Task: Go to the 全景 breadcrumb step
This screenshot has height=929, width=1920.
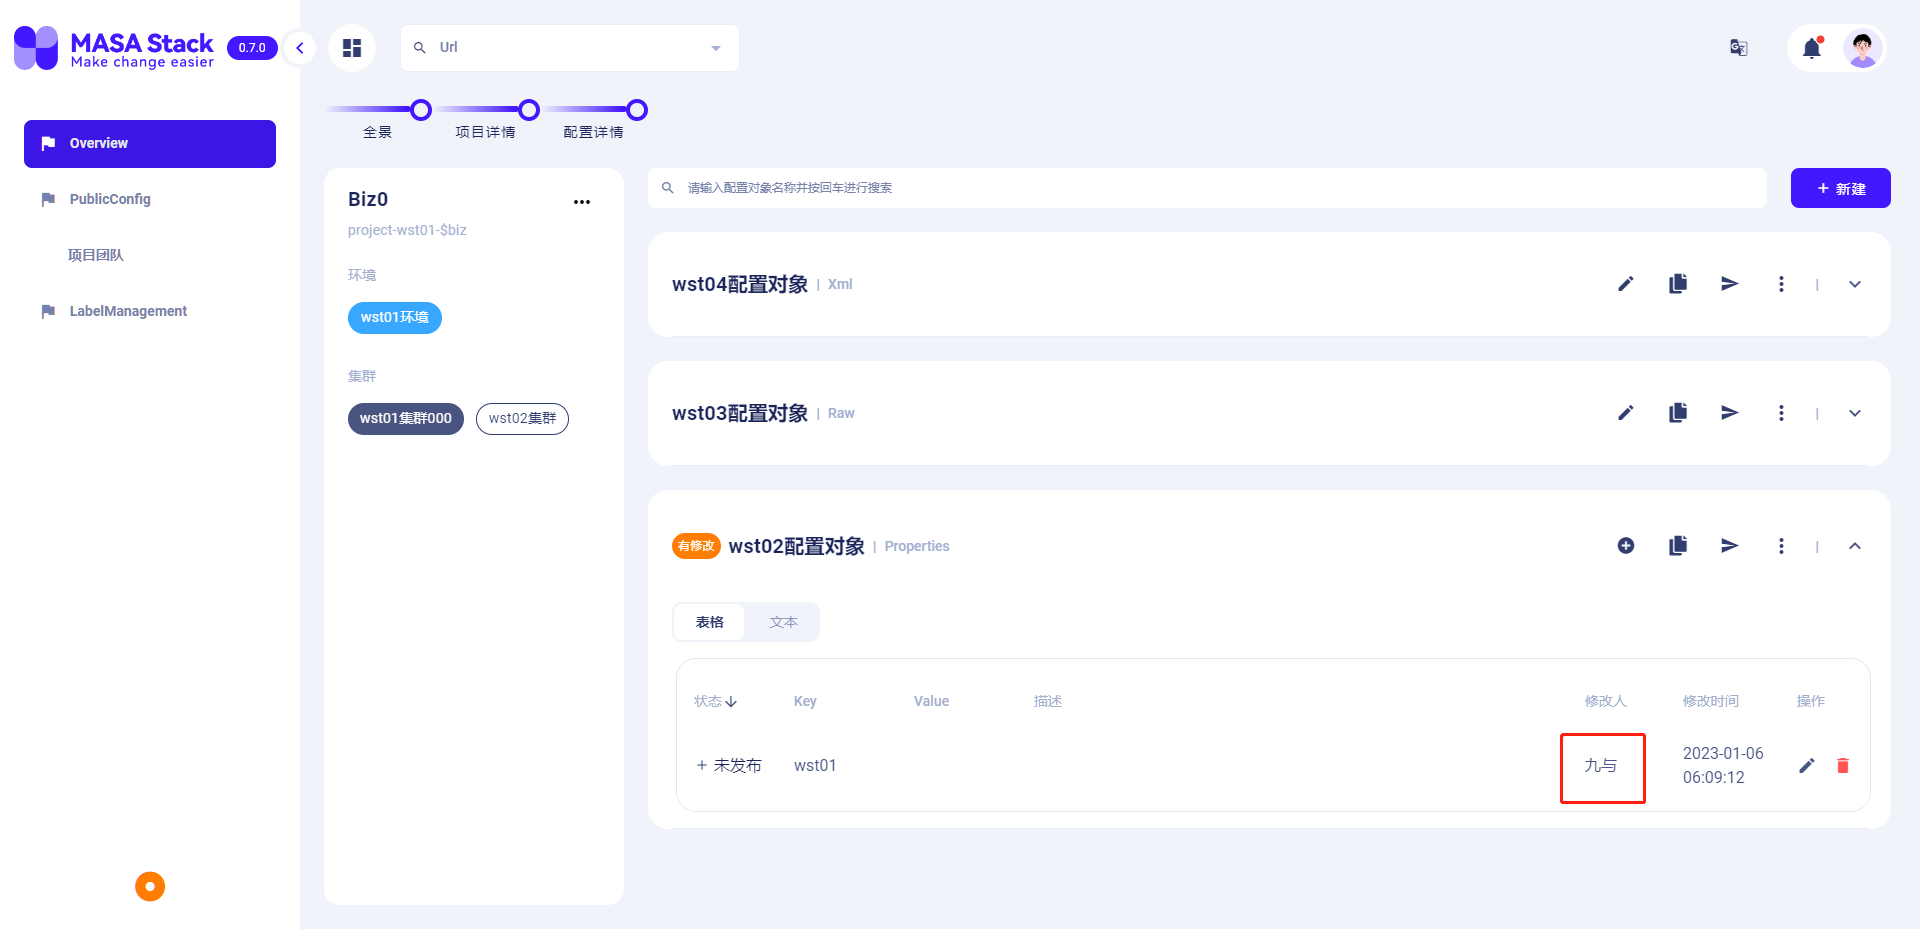Action: (378, 132)
